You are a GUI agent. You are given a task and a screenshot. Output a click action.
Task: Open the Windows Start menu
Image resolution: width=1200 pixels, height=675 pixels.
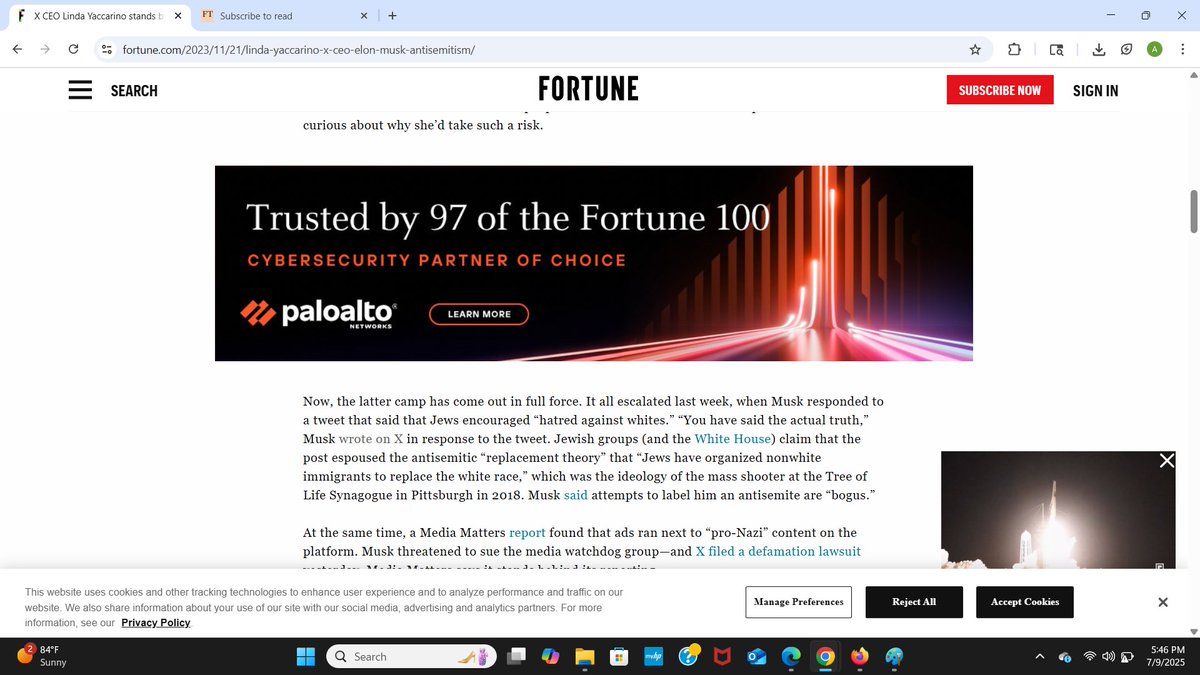point(306,656)
